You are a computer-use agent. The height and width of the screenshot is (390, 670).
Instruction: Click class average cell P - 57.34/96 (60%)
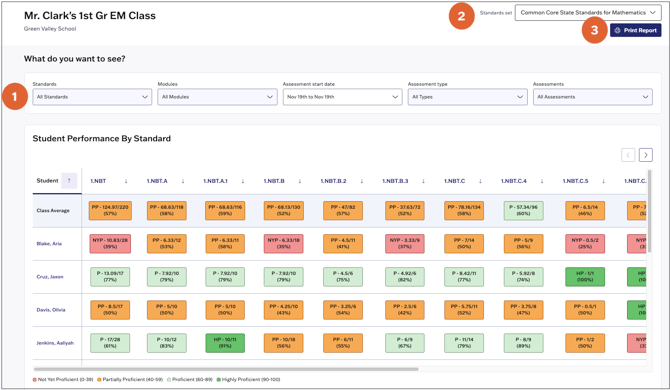[x=523, y=211]
